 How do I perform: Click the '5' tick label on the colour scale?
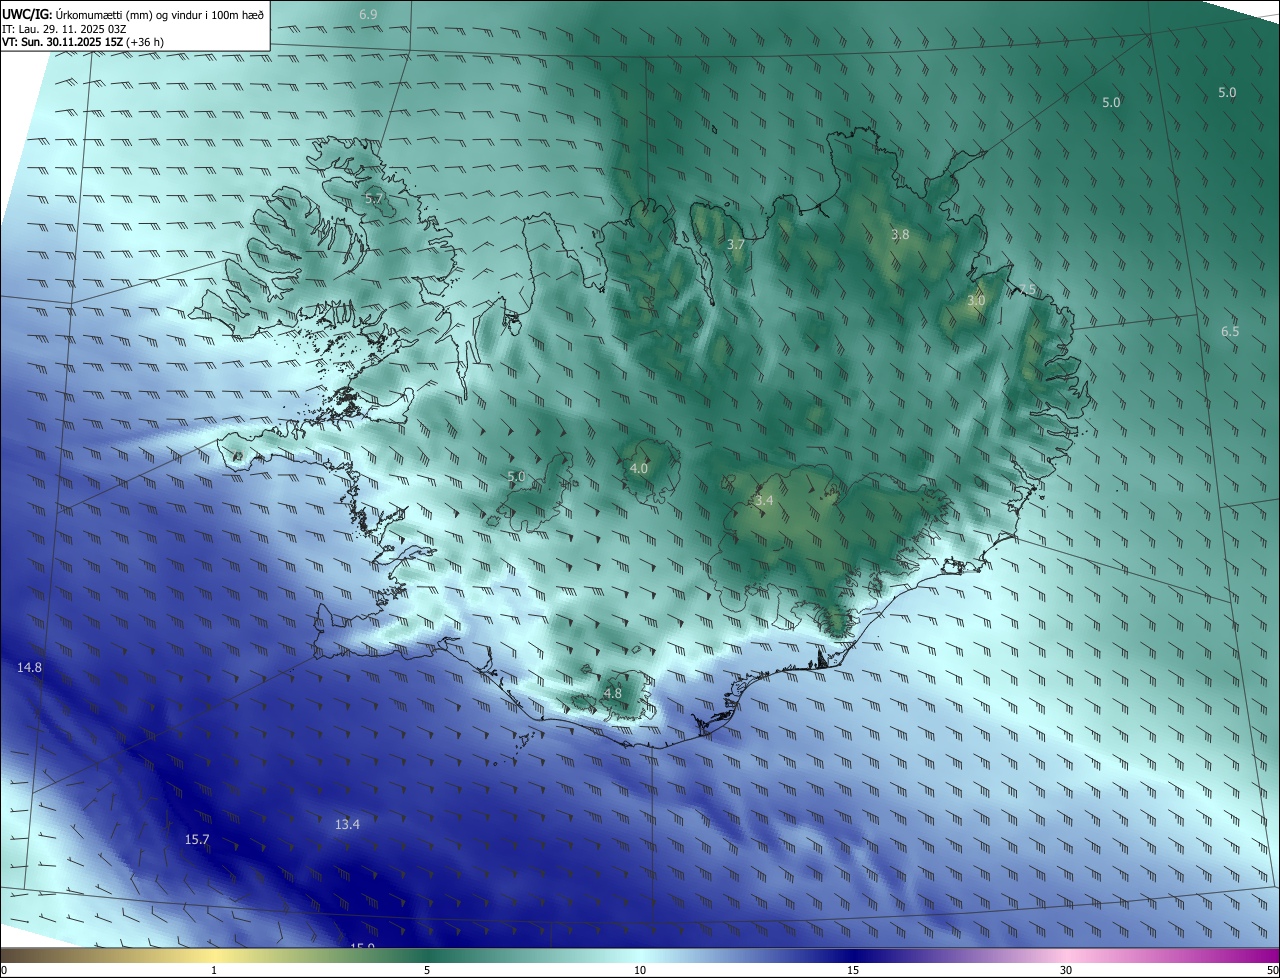[x=427, y=970]
